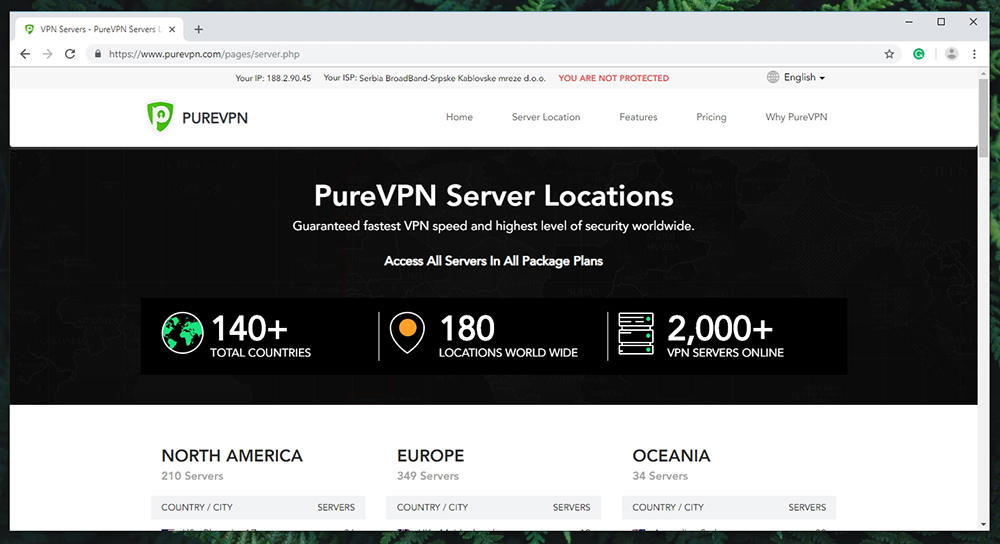Screen dimensions: 1000x544
Task: Select the VPN Servers - PureVPN tab
Action: coord(98,29)
